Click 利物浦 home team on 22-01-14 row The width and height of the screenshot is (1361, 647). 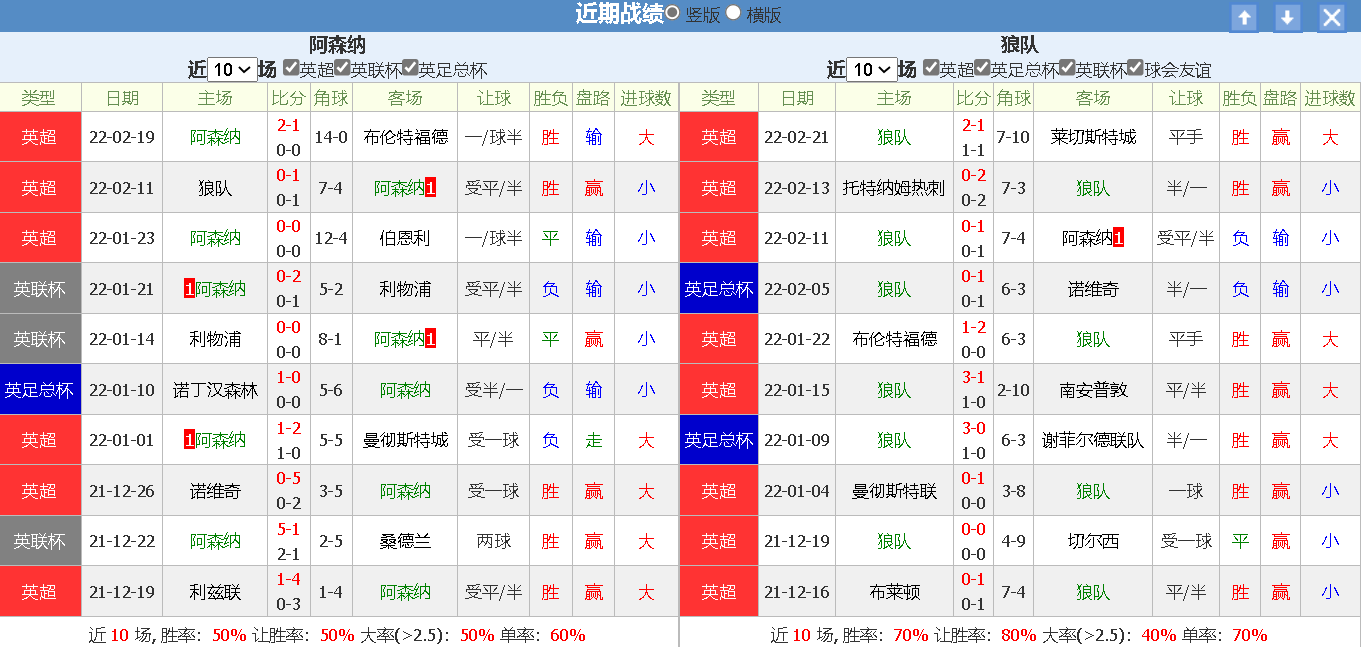click(215, 339)
